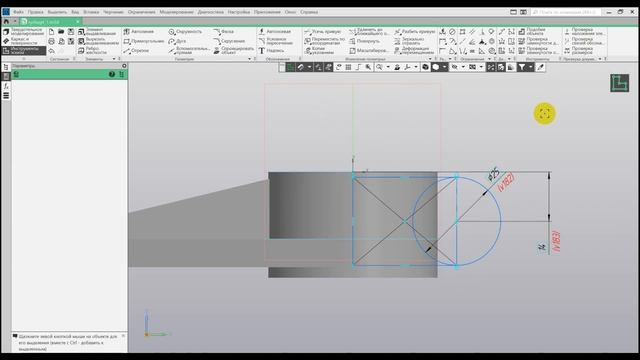Viewport: 640px width, 360px height.
Task: Open dropdown next to filter funnel
Action: pos(531,67)
